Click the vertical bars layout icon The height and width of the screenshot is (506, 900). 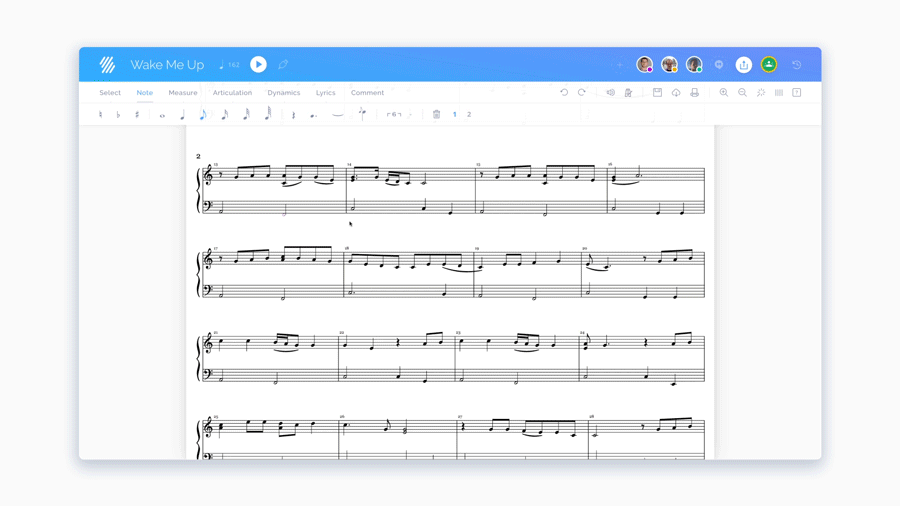[779, 92]
